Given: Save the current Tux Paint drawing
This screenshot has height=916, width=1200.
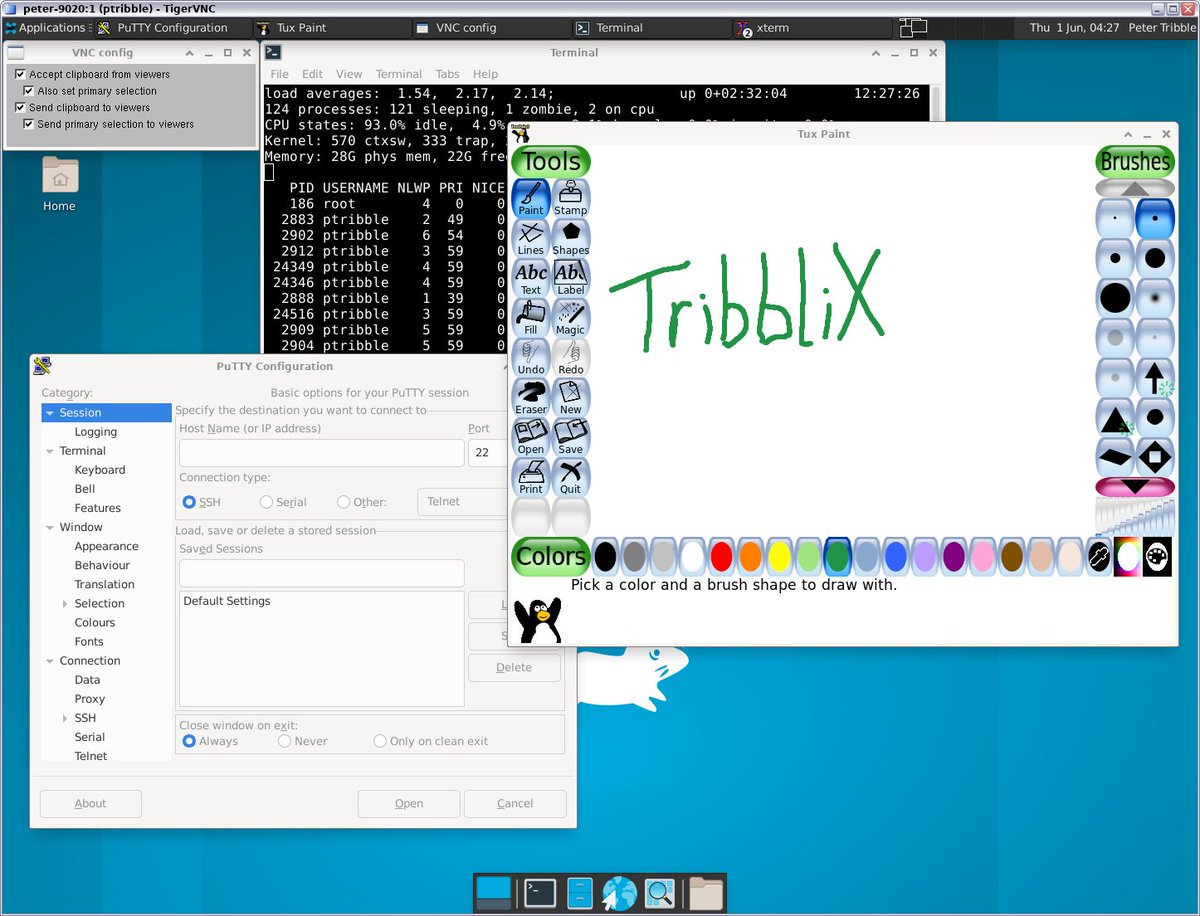Looking at the screenshot, I should [x=571, y=437].
